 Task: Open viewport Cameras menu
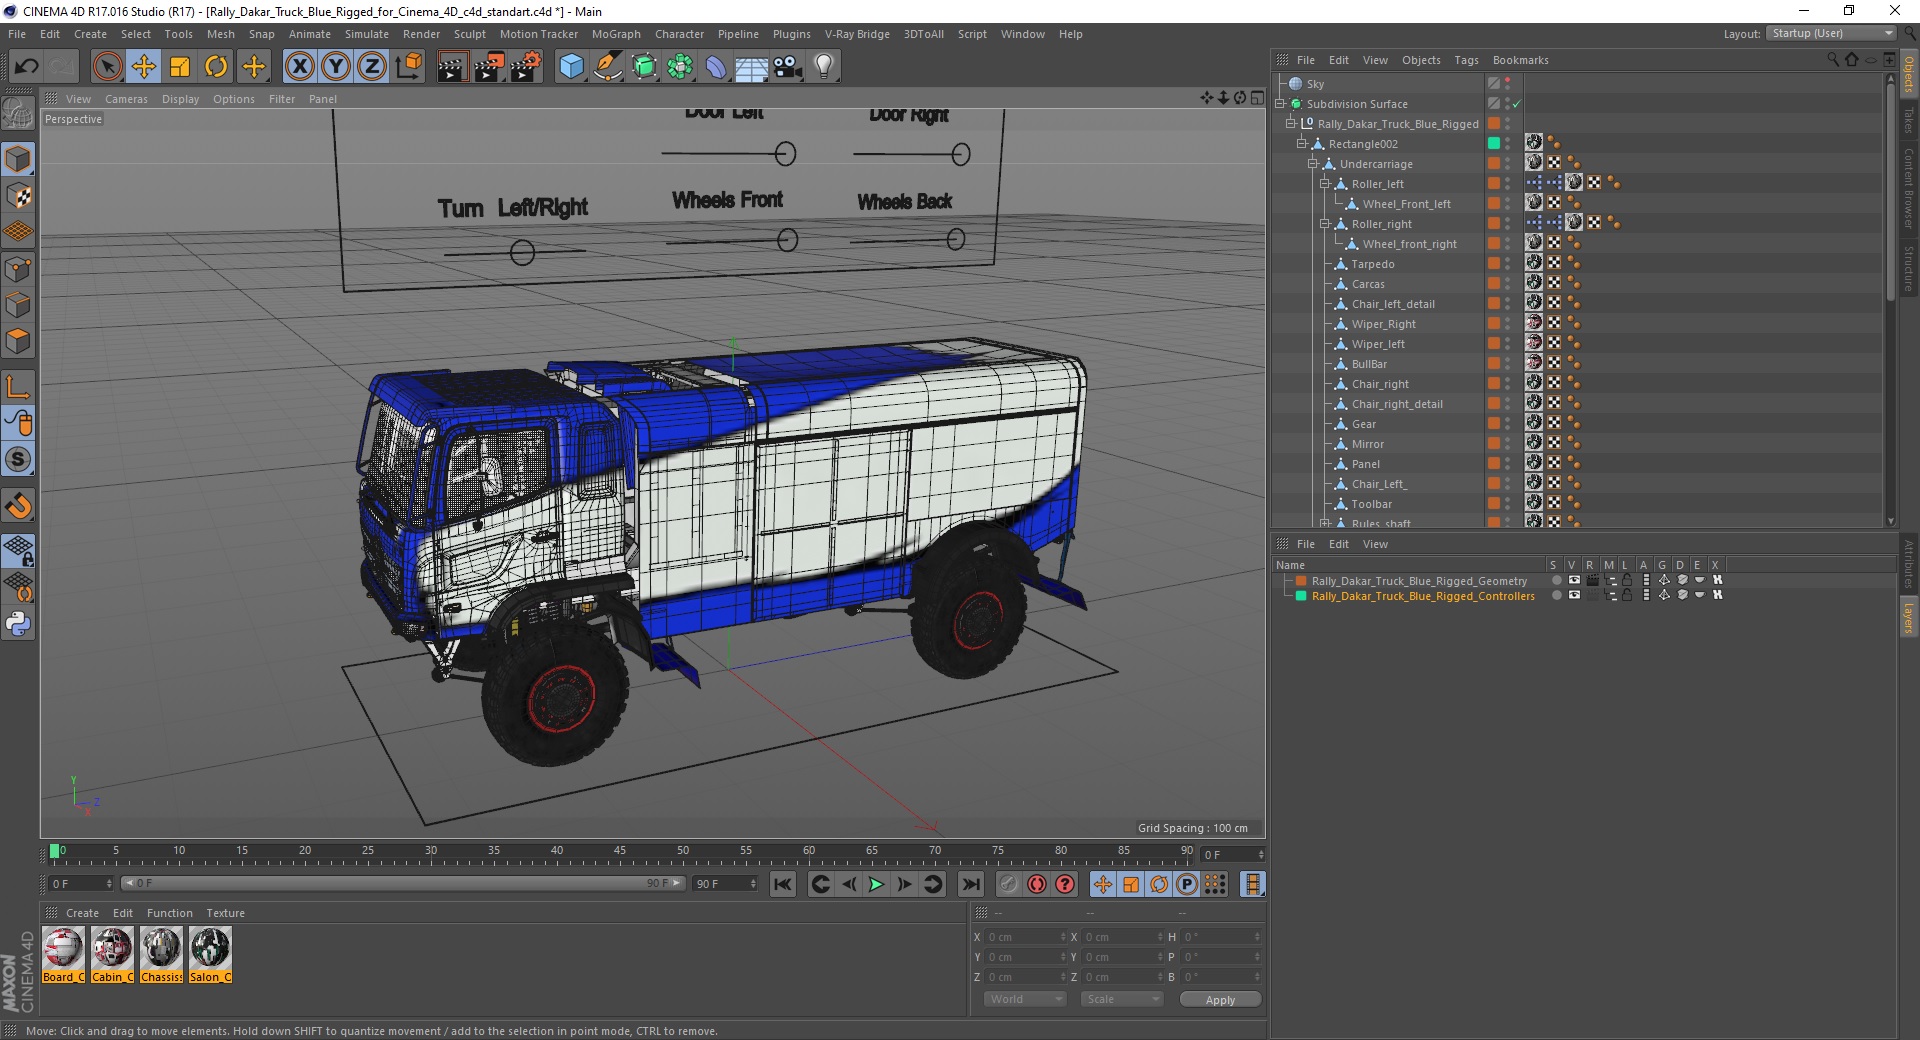(126, 99)
